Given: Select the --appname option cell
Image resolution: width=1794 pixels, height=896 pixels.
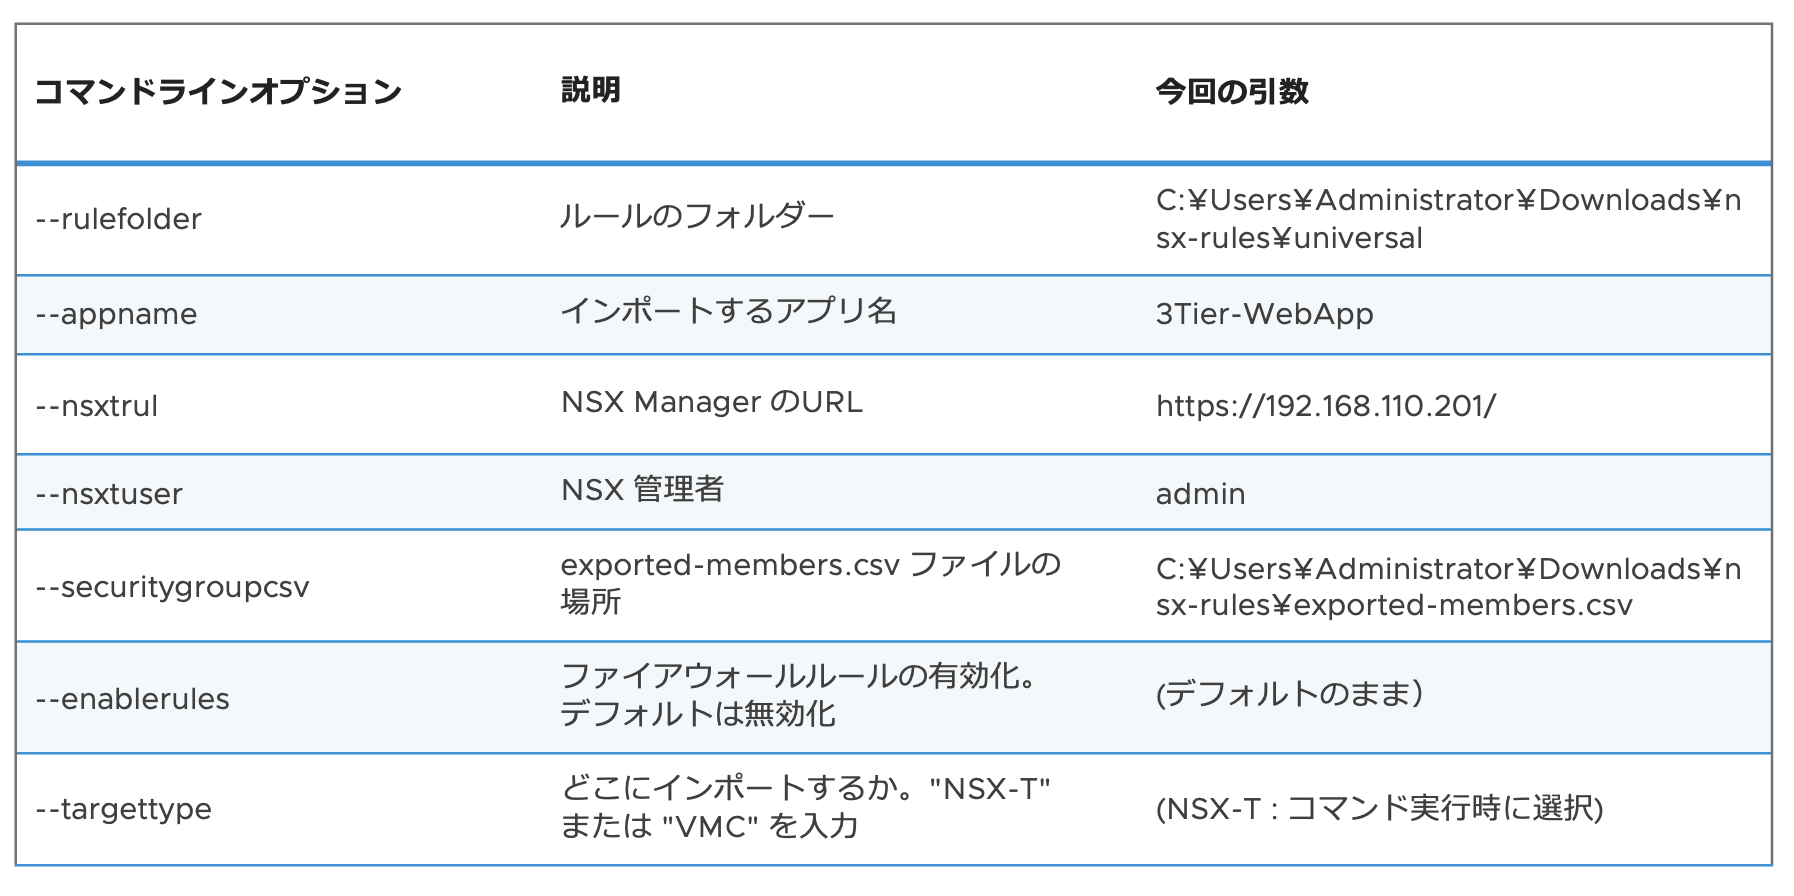Looking at the screenshot, I should [117, 314].
